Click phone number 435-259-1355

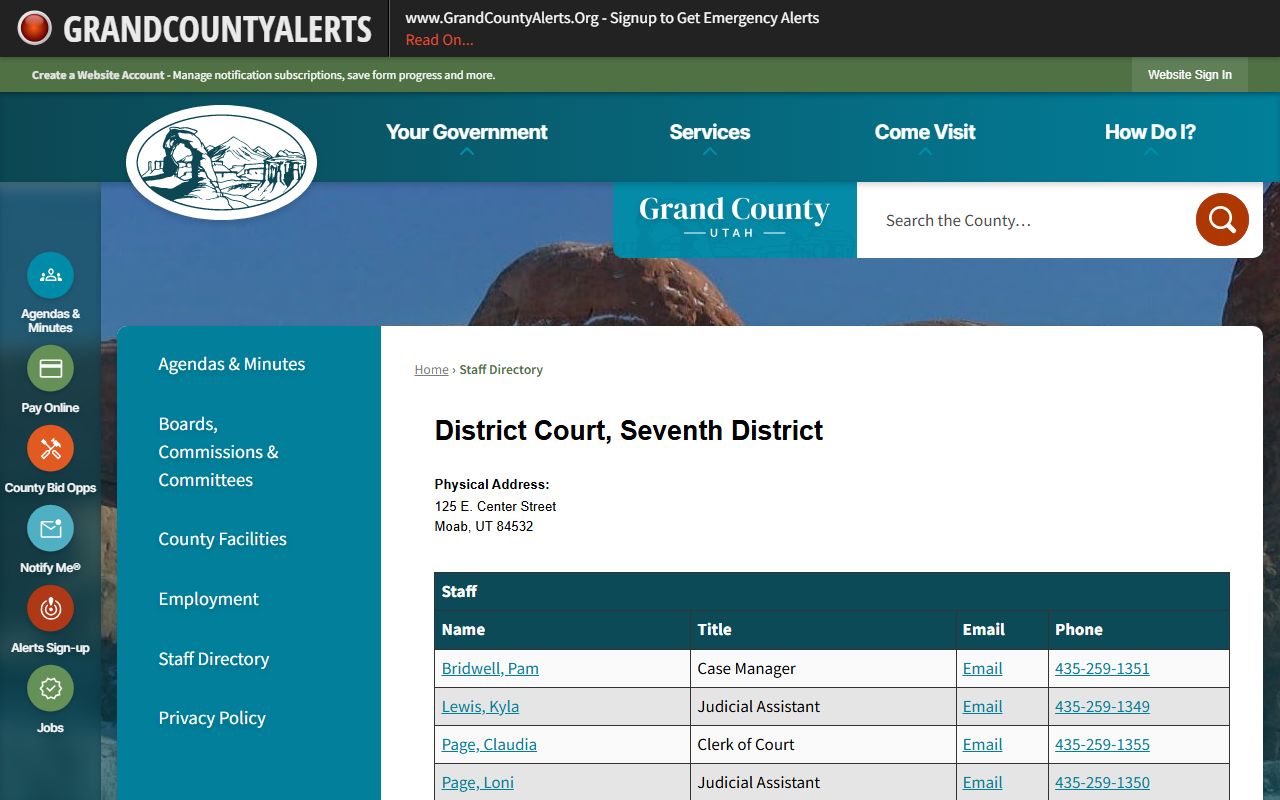tap(1102, 745)
